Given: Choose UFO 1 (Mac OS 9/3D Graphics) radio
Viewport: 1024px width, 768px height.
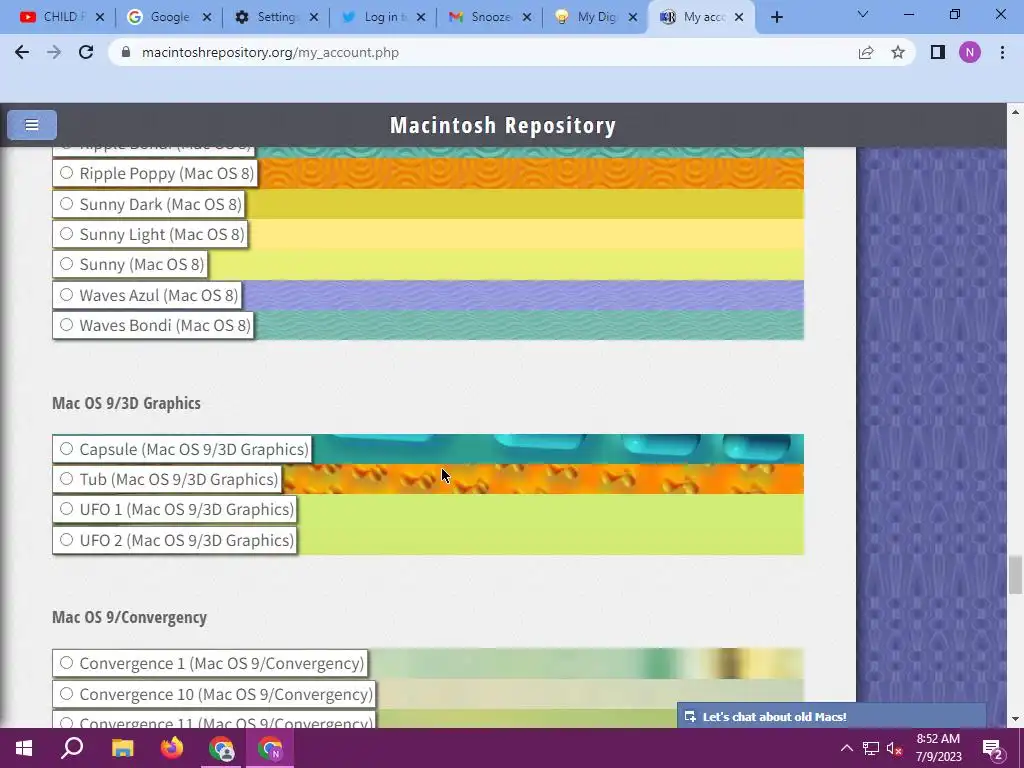Looking at the screenshot, I should tap(66, 509).
